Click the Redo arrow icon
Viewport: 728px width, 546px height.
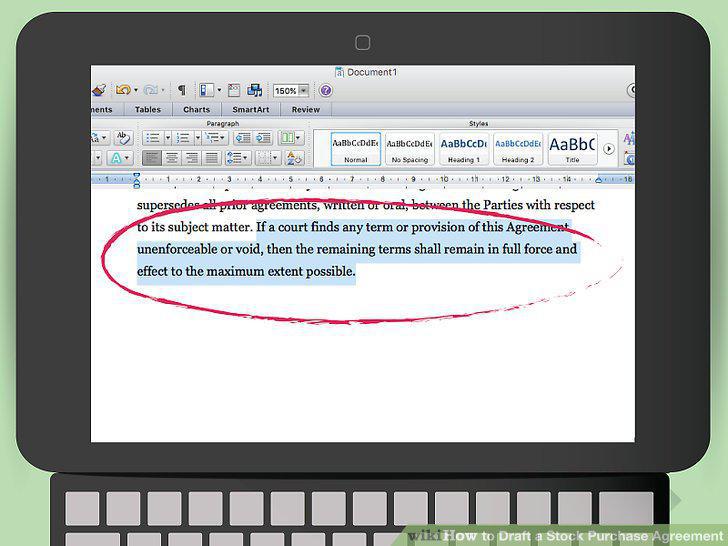(x=151, y=90)
